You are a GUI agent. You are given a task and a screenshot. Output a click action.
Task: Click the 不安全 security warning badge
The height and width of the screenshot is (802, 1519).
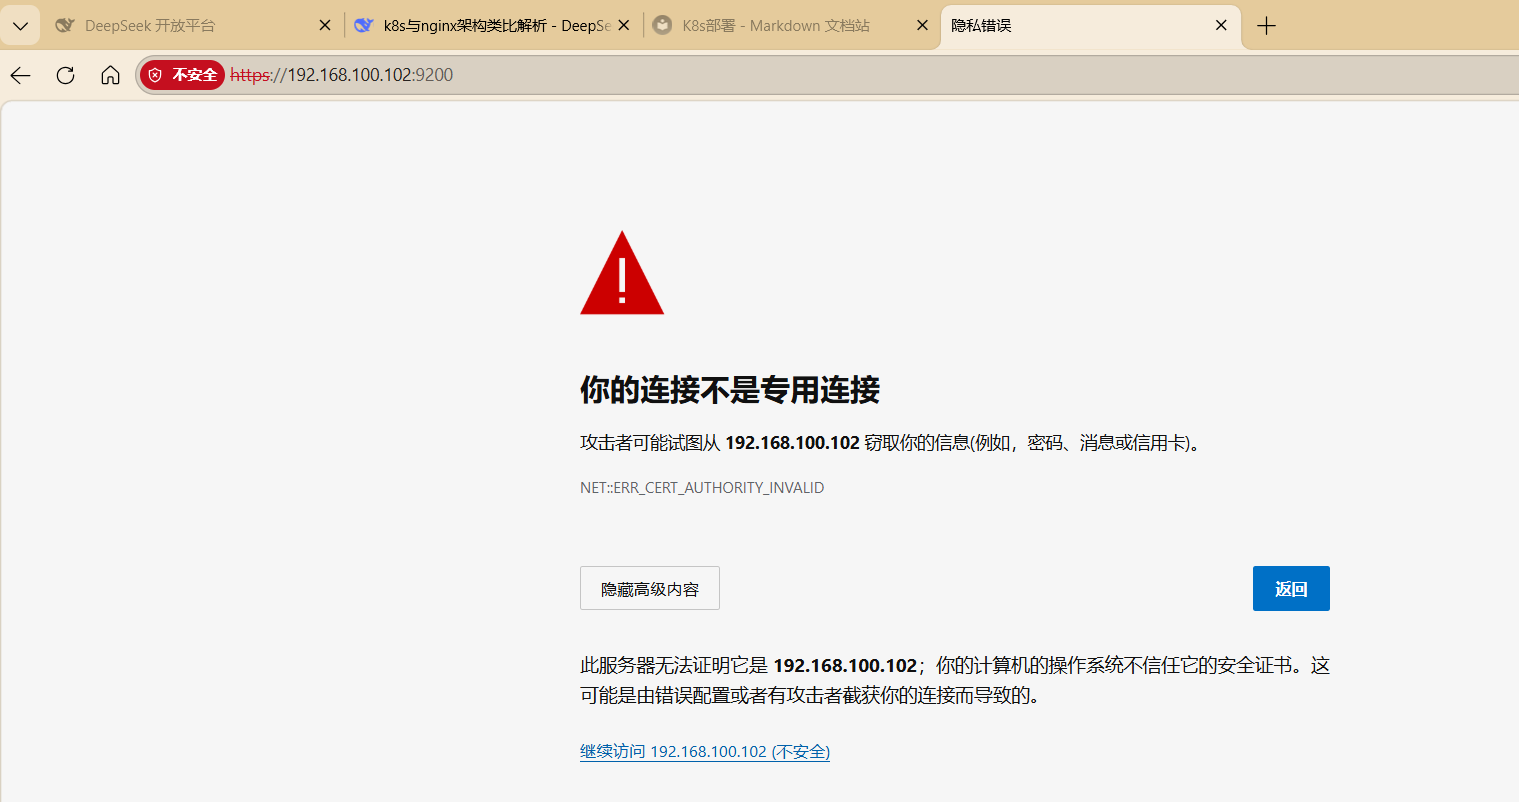[182, 75]
